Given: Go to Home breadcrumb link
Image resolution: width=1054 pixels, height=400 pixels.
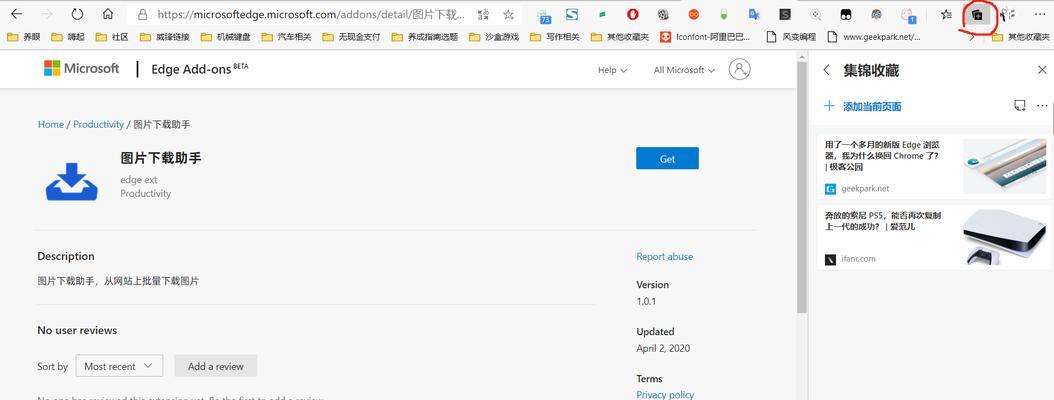Looking at the screenshot, I should tap(51, 124).
